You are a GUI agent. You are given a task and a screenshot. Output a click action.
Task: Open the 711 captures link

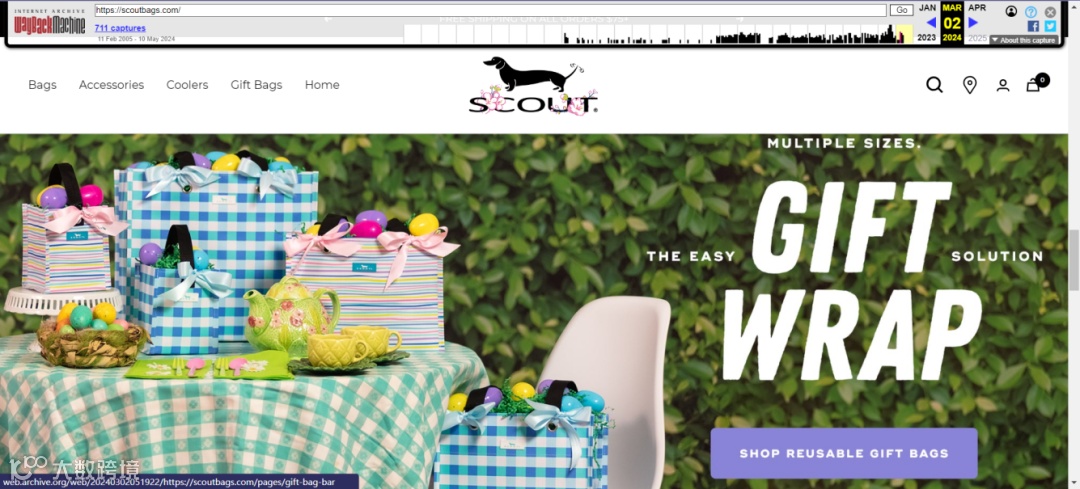(x=120, y=28)
